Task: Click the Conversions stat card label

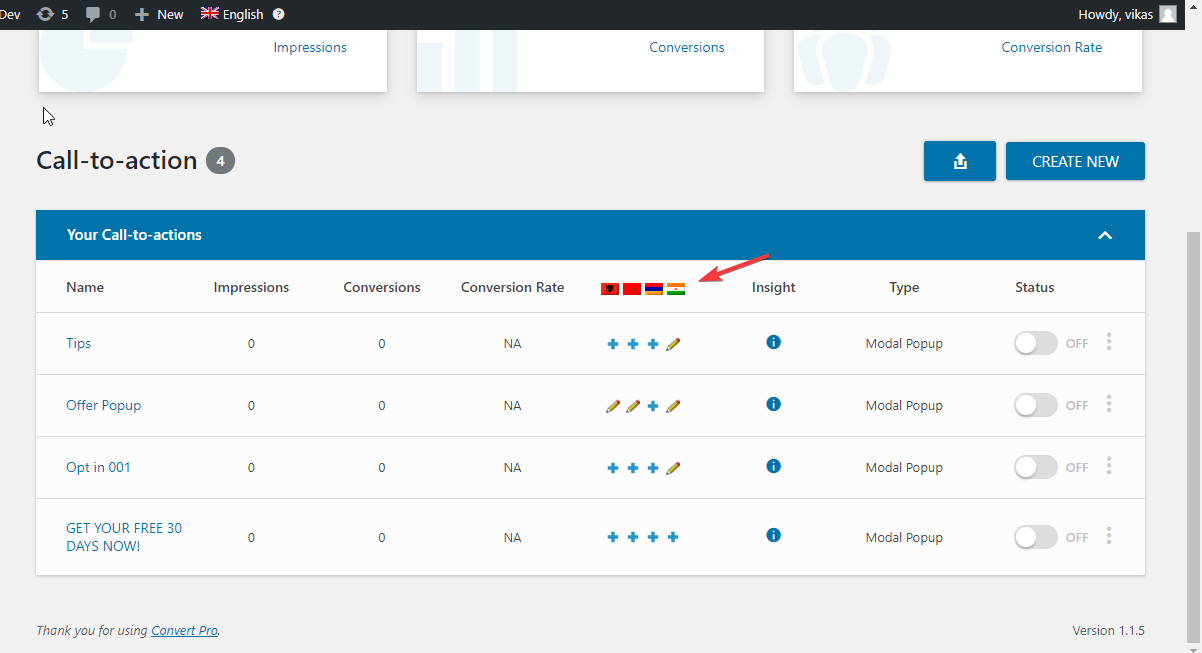Action: pyautogui.click(x=687, y=47)
